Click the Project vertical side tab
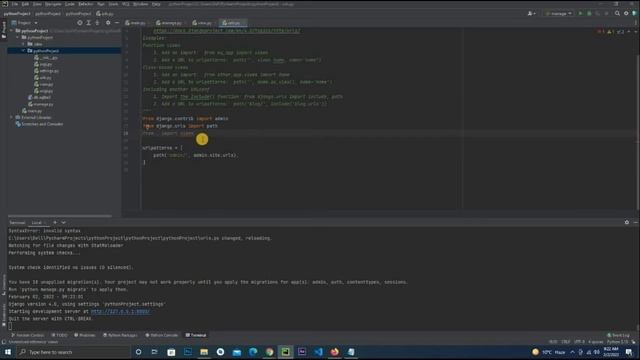 point(4,31)
